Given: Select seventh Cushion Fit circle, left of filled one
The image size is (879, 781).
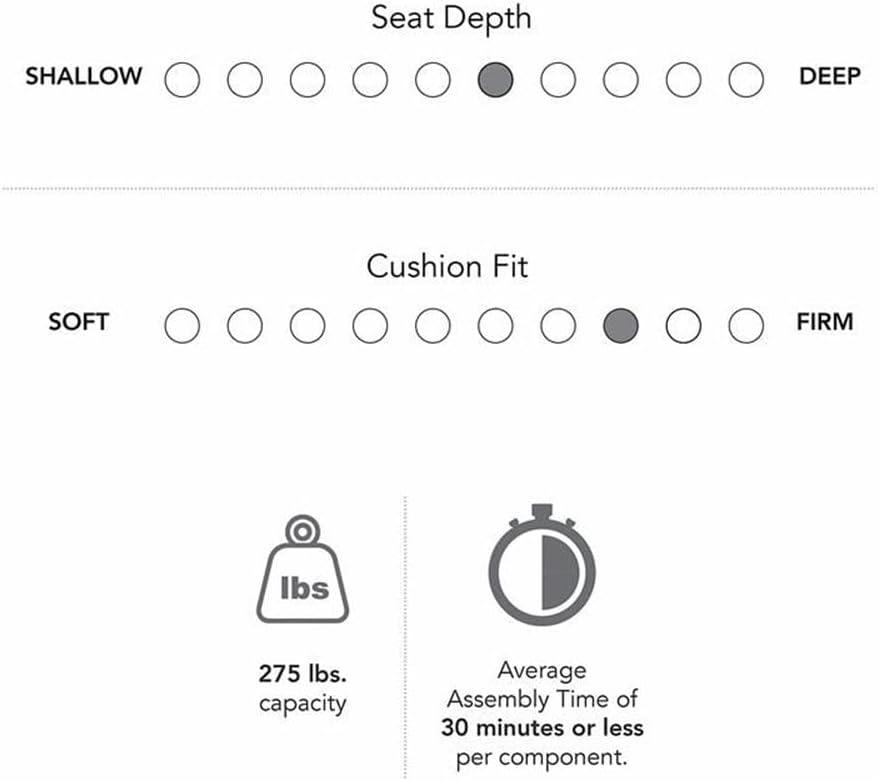Looking at the screenshot, I should (x=558, y=325).
